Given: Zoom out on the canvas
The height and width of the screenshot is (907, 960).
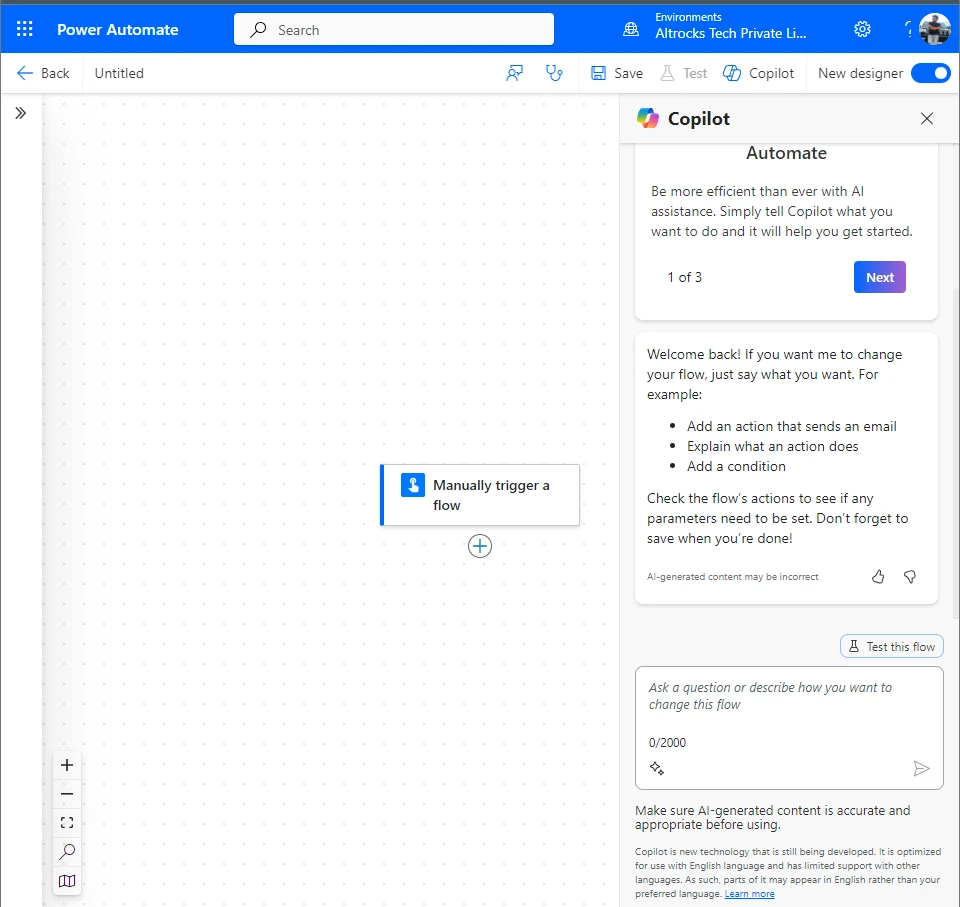Looking at the screenshot, I should (x=67, y=794).
